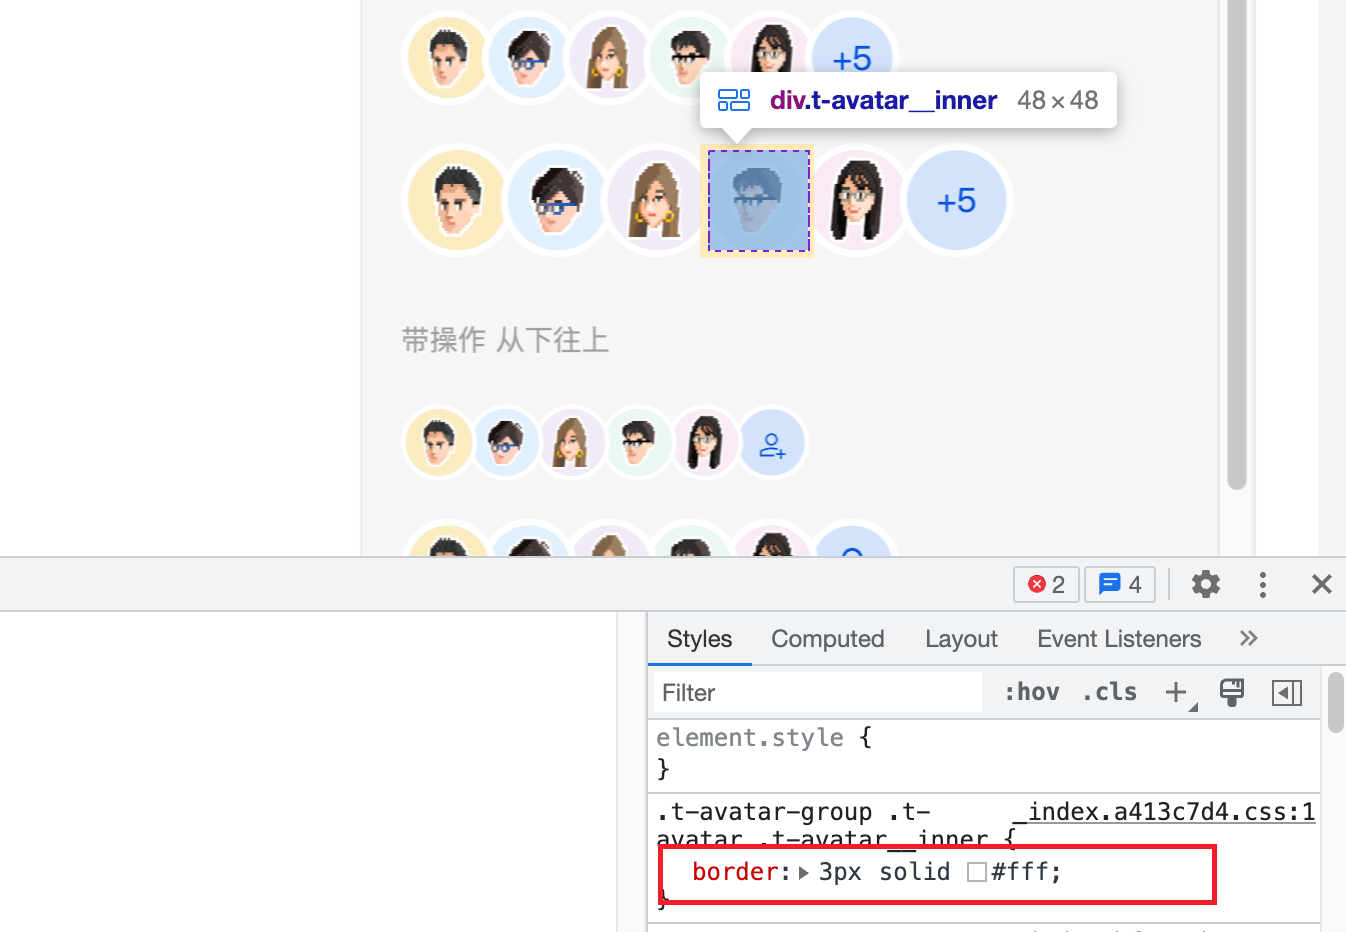
Task: Toggle common rendering emulations paintbrush
Action: pos(1231,691)
